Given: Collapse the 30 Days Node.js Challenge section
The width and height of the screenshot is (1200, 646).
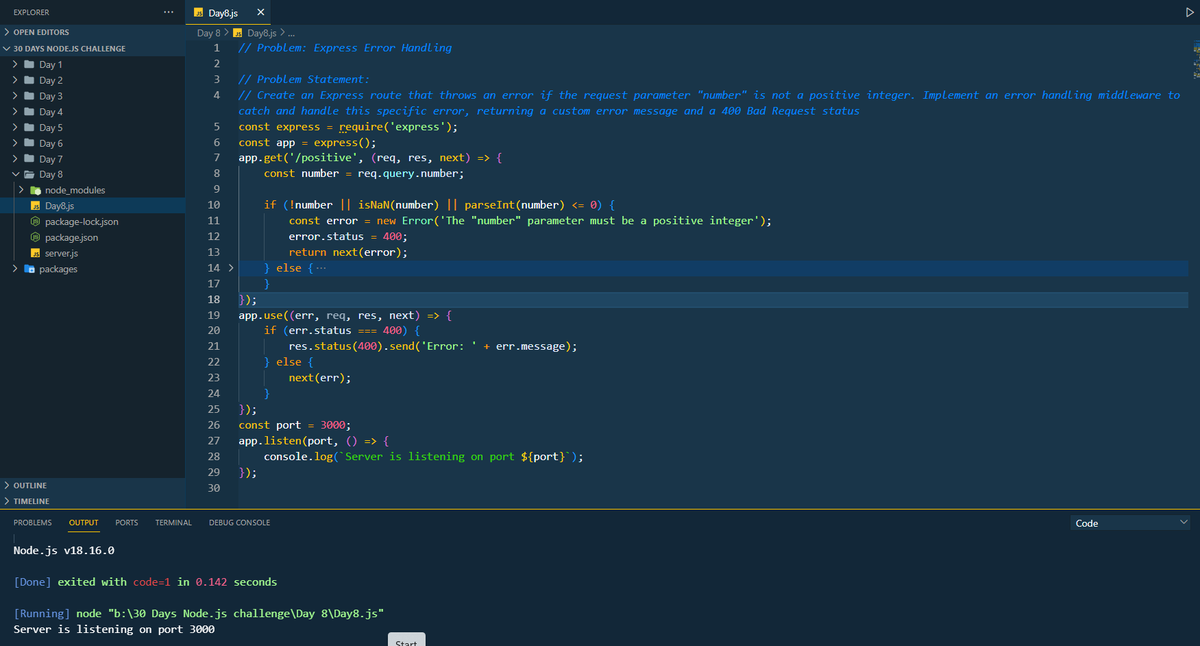Looking at the screenshot, I should [92, 48].
